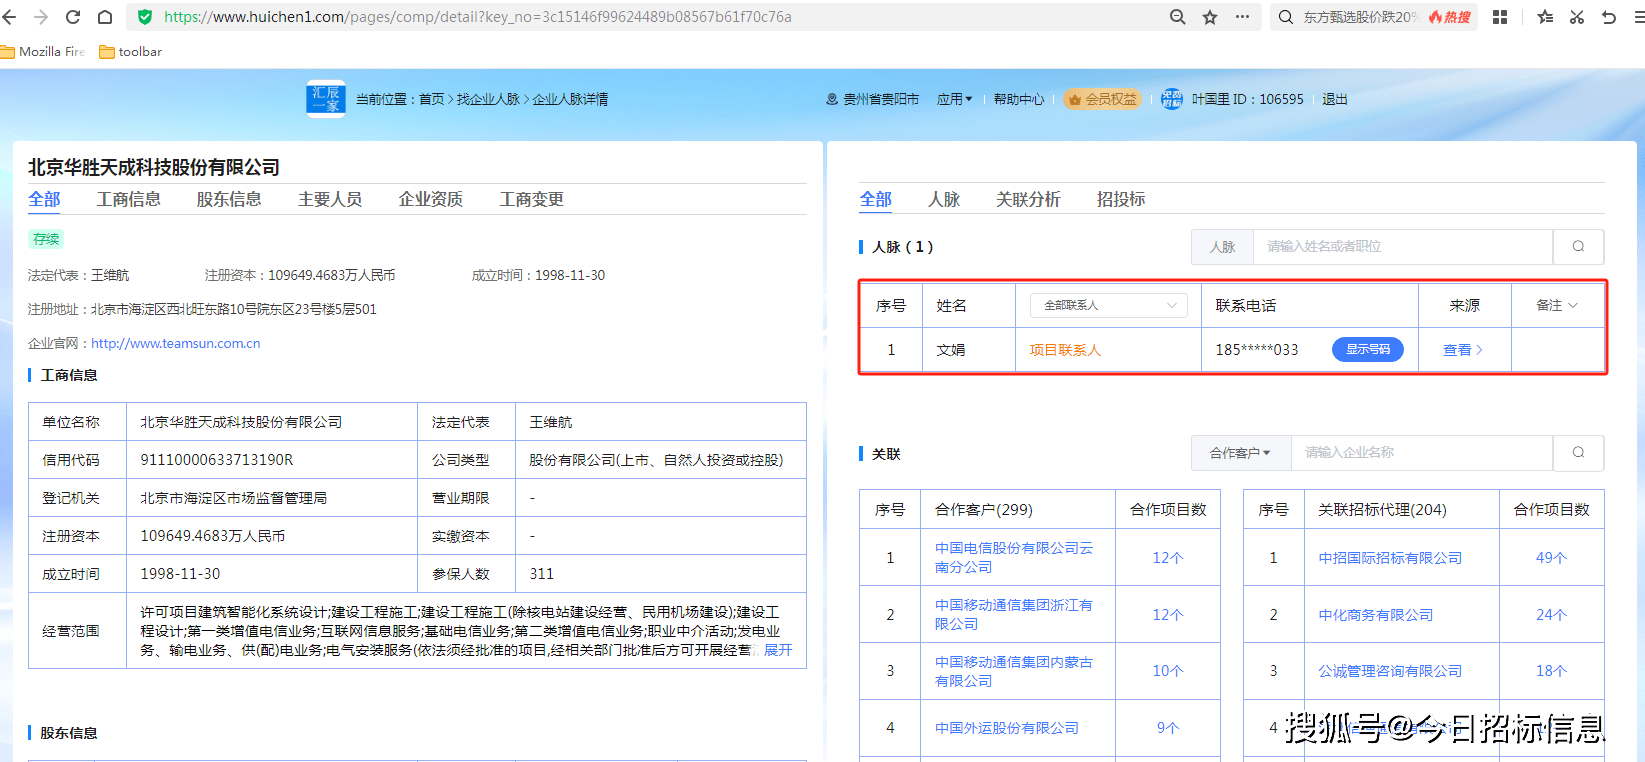The height and width of the screenshot is (762, 1645).
Task: Click the zoom magnifier icon in address bar
Action: 1178,17
